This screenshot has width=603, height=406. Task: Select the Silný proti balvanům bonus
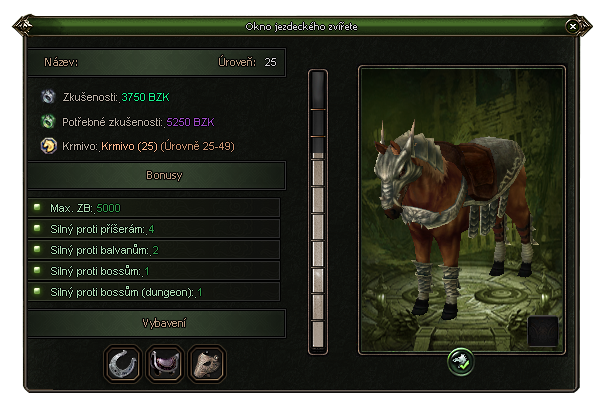pos(154,250)
